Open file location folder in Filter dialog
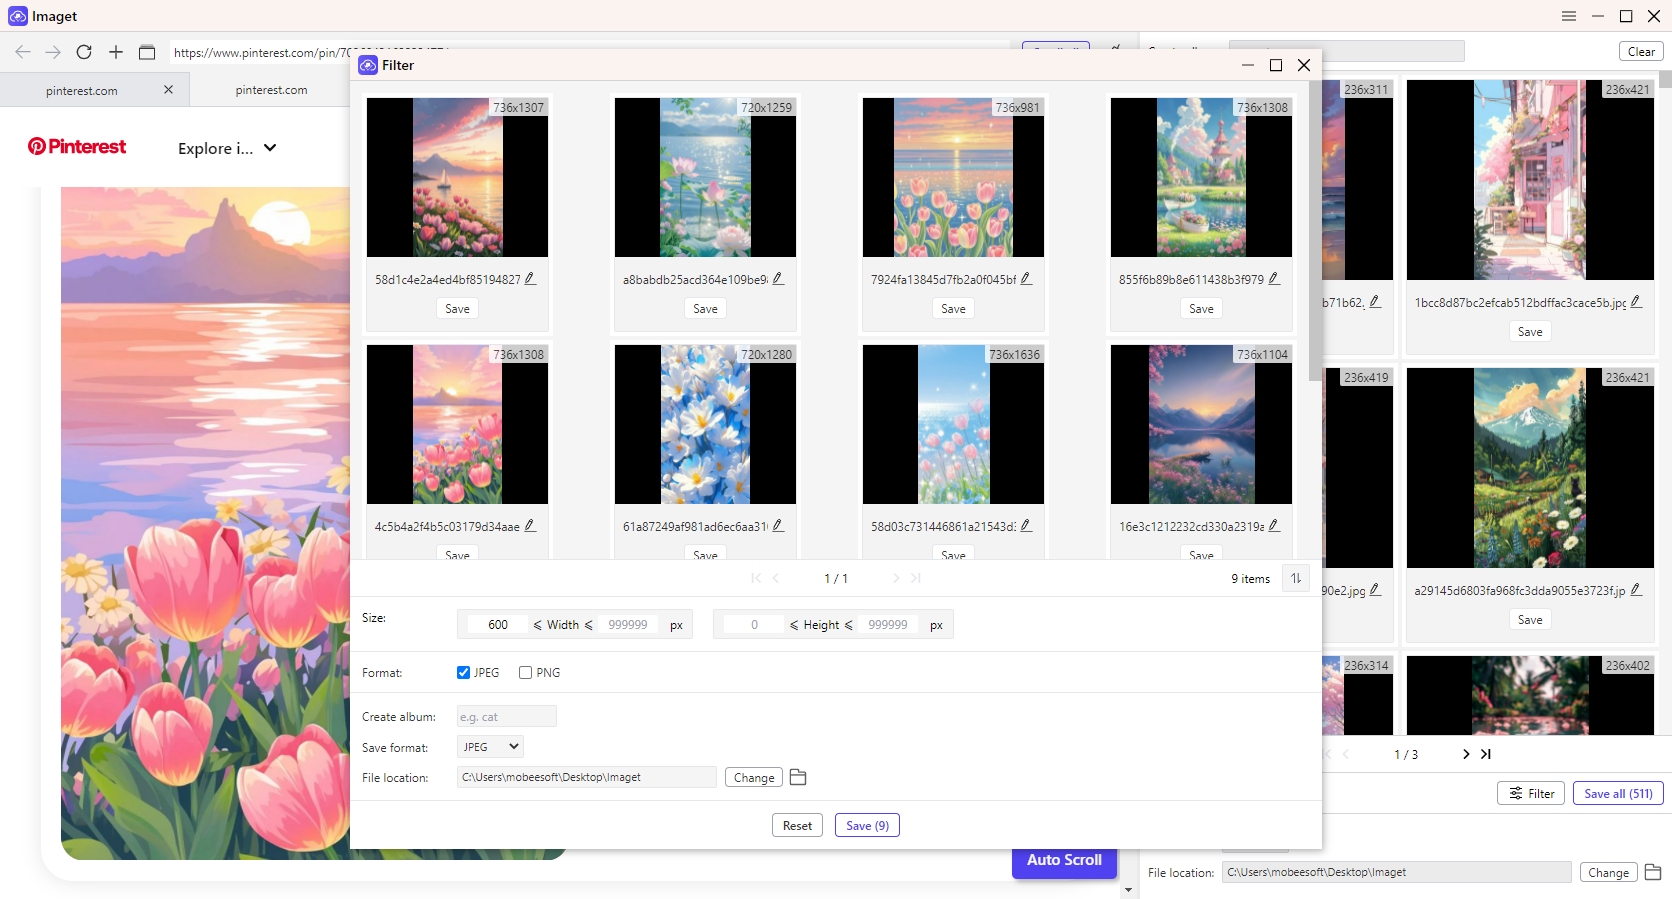The height and width of the screenshot is (899, 1672). [x=798, y=777]
